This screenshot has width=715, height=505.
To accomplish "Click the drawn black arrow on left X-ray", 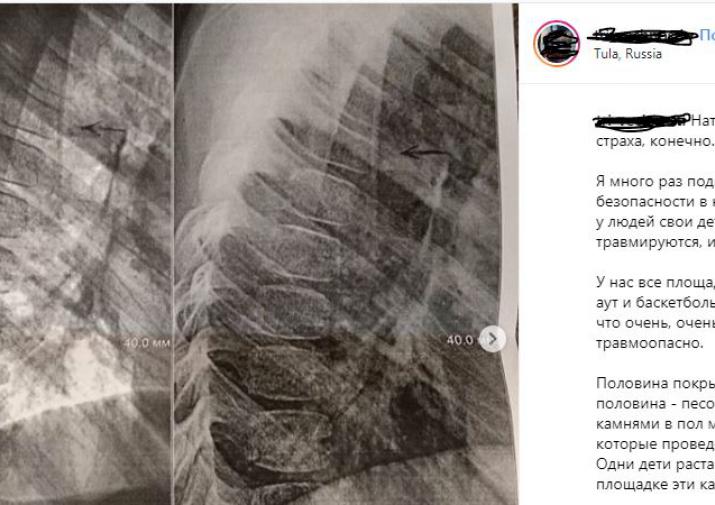I will coord(103,127).
